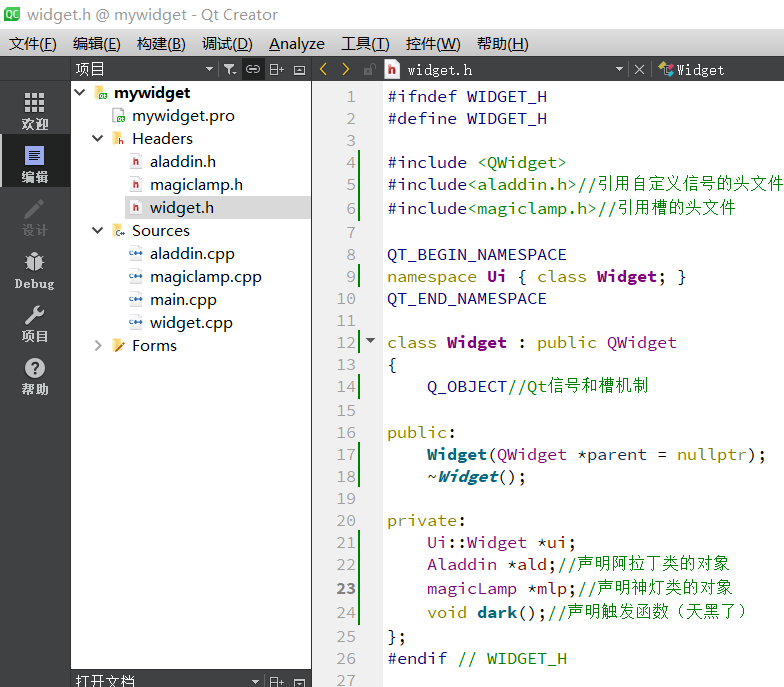Collapse the Sources folder
The image size is (784, 687).
point(98,230)
